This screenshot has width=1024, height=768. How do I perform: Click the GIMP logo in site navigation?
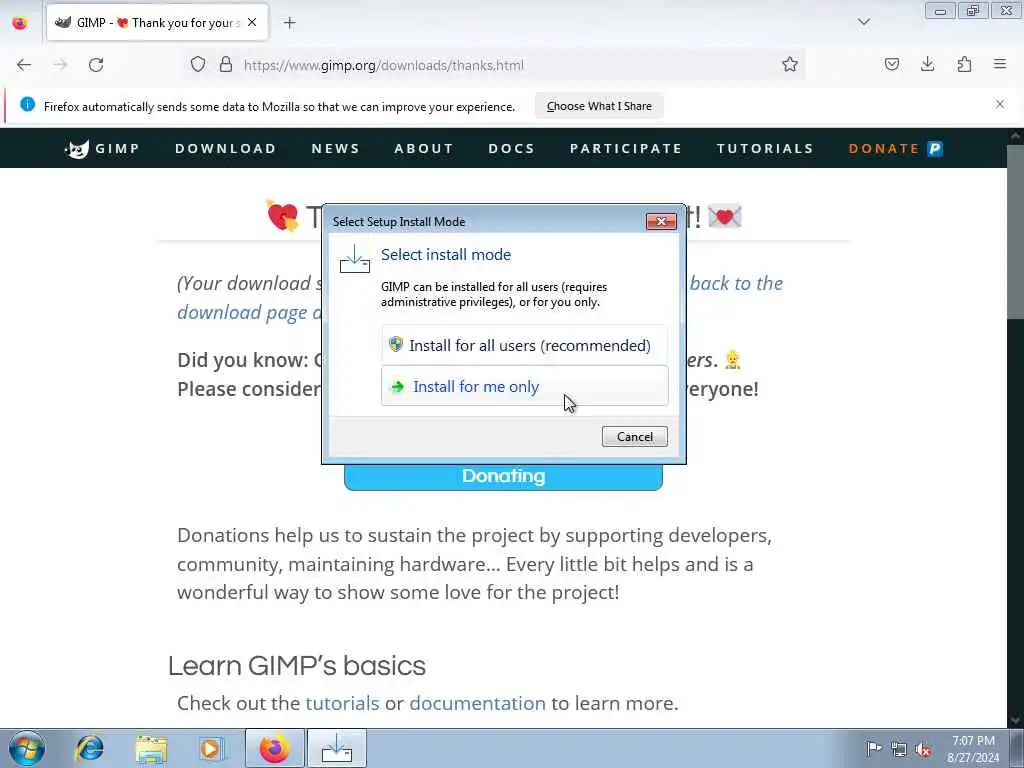[102, 148]
